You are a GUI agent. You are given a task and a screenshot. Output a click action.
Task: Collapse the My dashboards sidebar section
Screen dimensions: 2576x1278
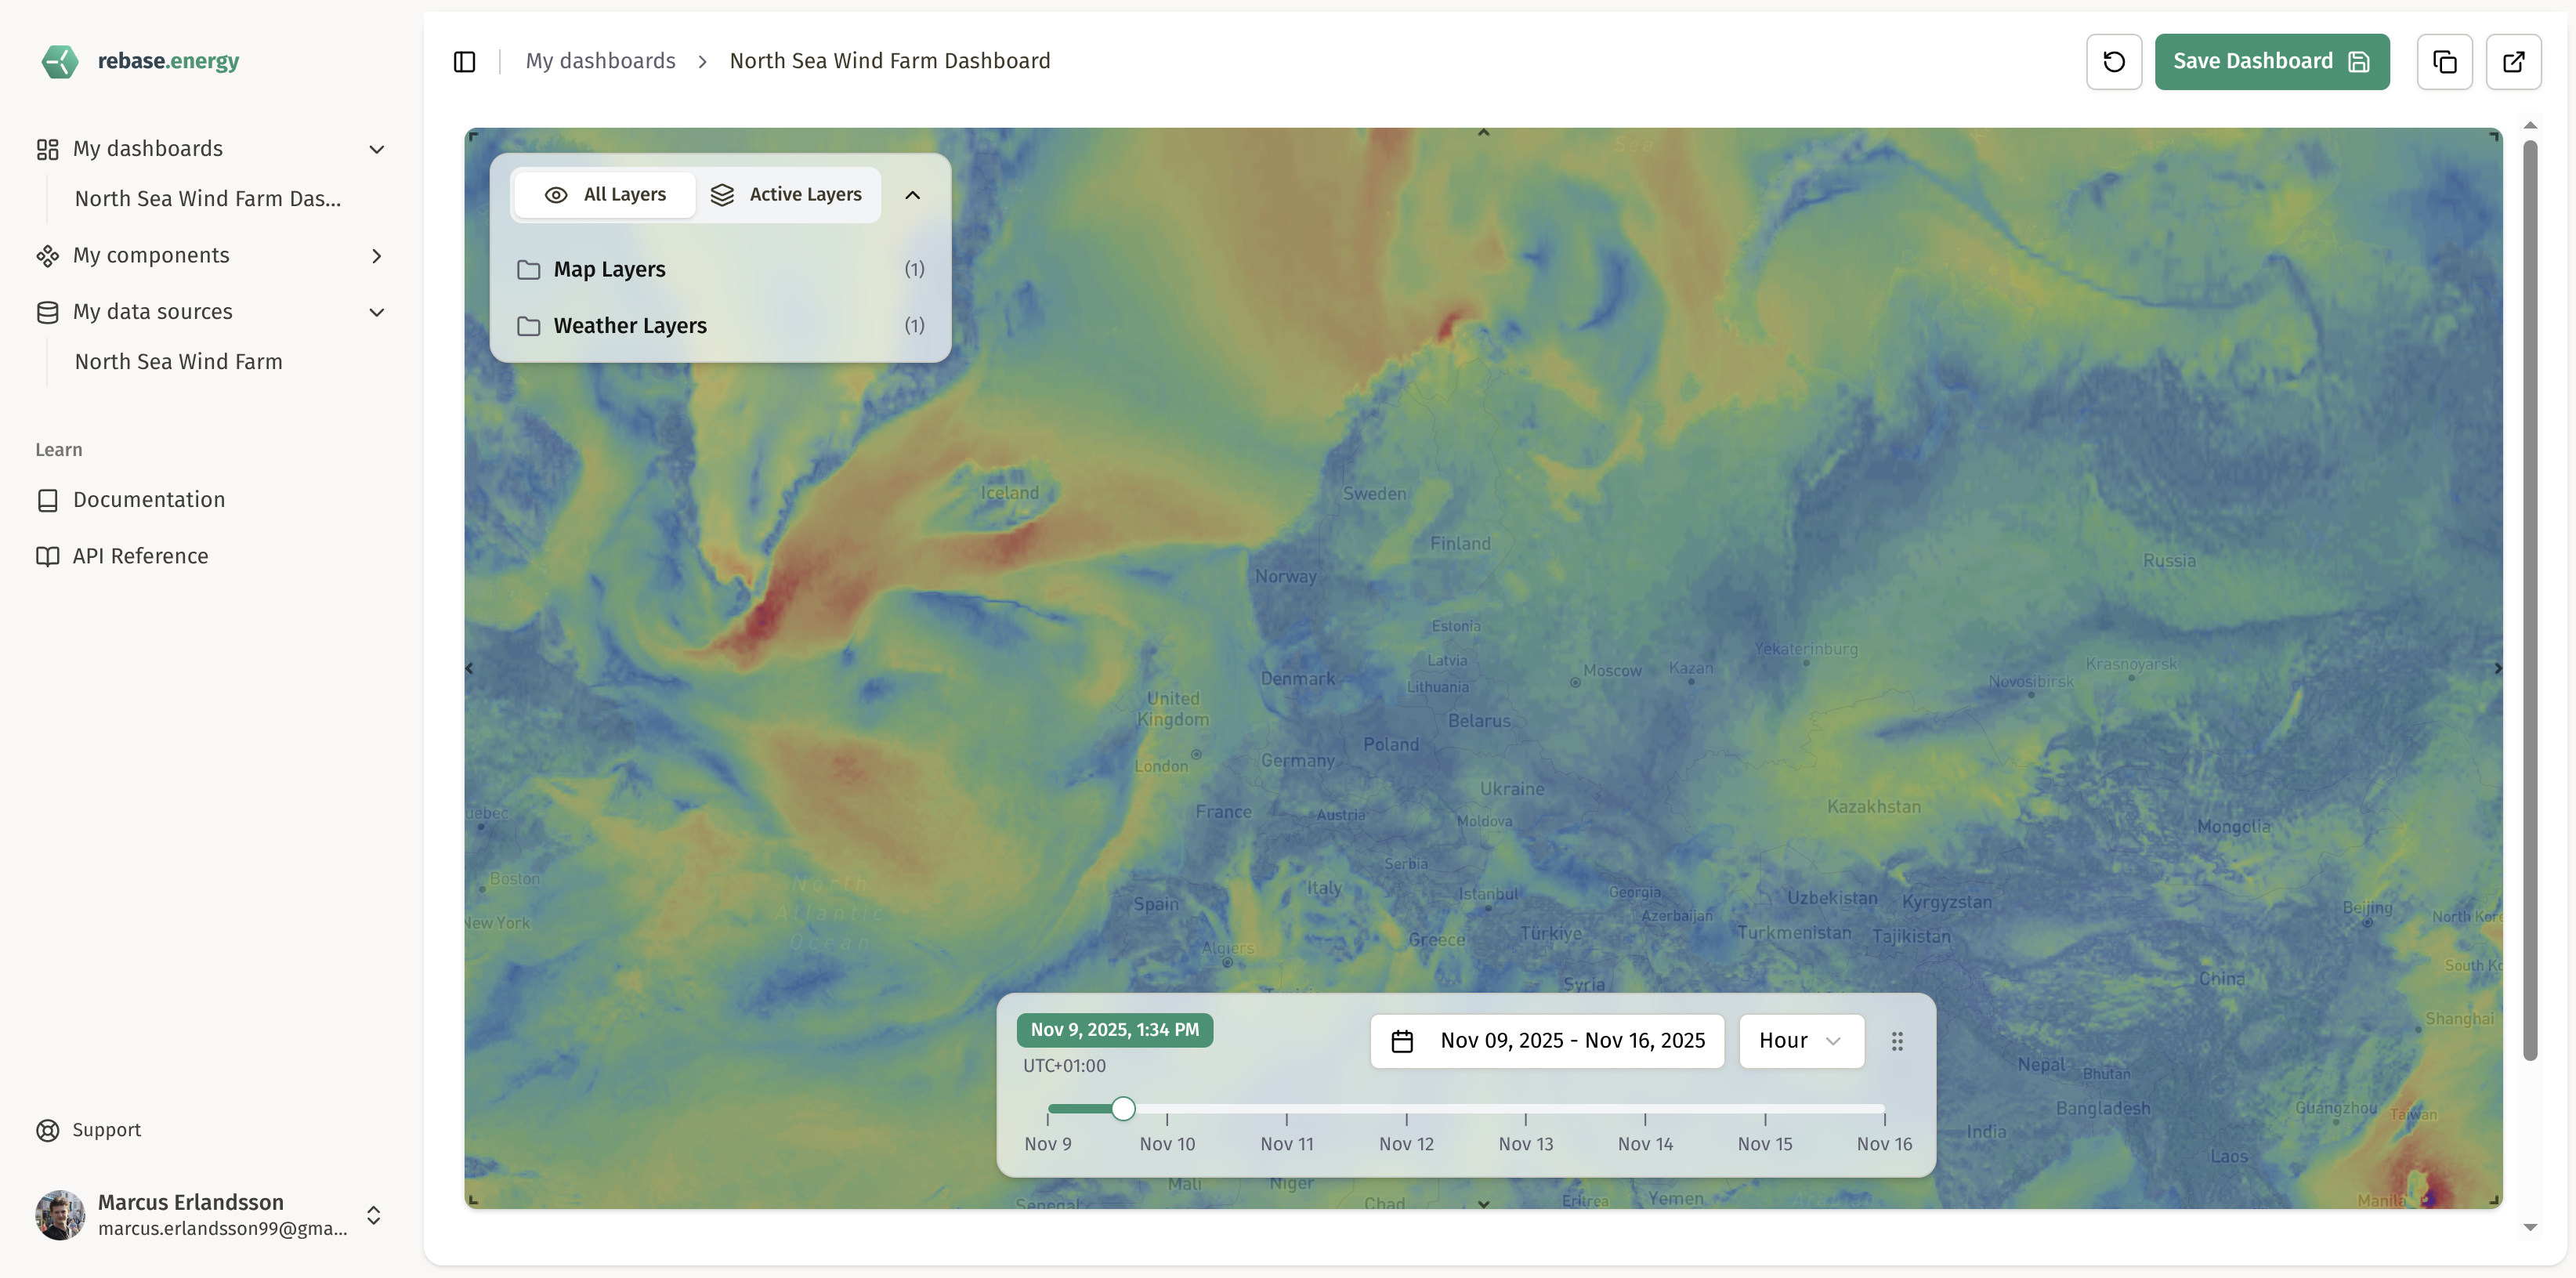coord(375,148)
